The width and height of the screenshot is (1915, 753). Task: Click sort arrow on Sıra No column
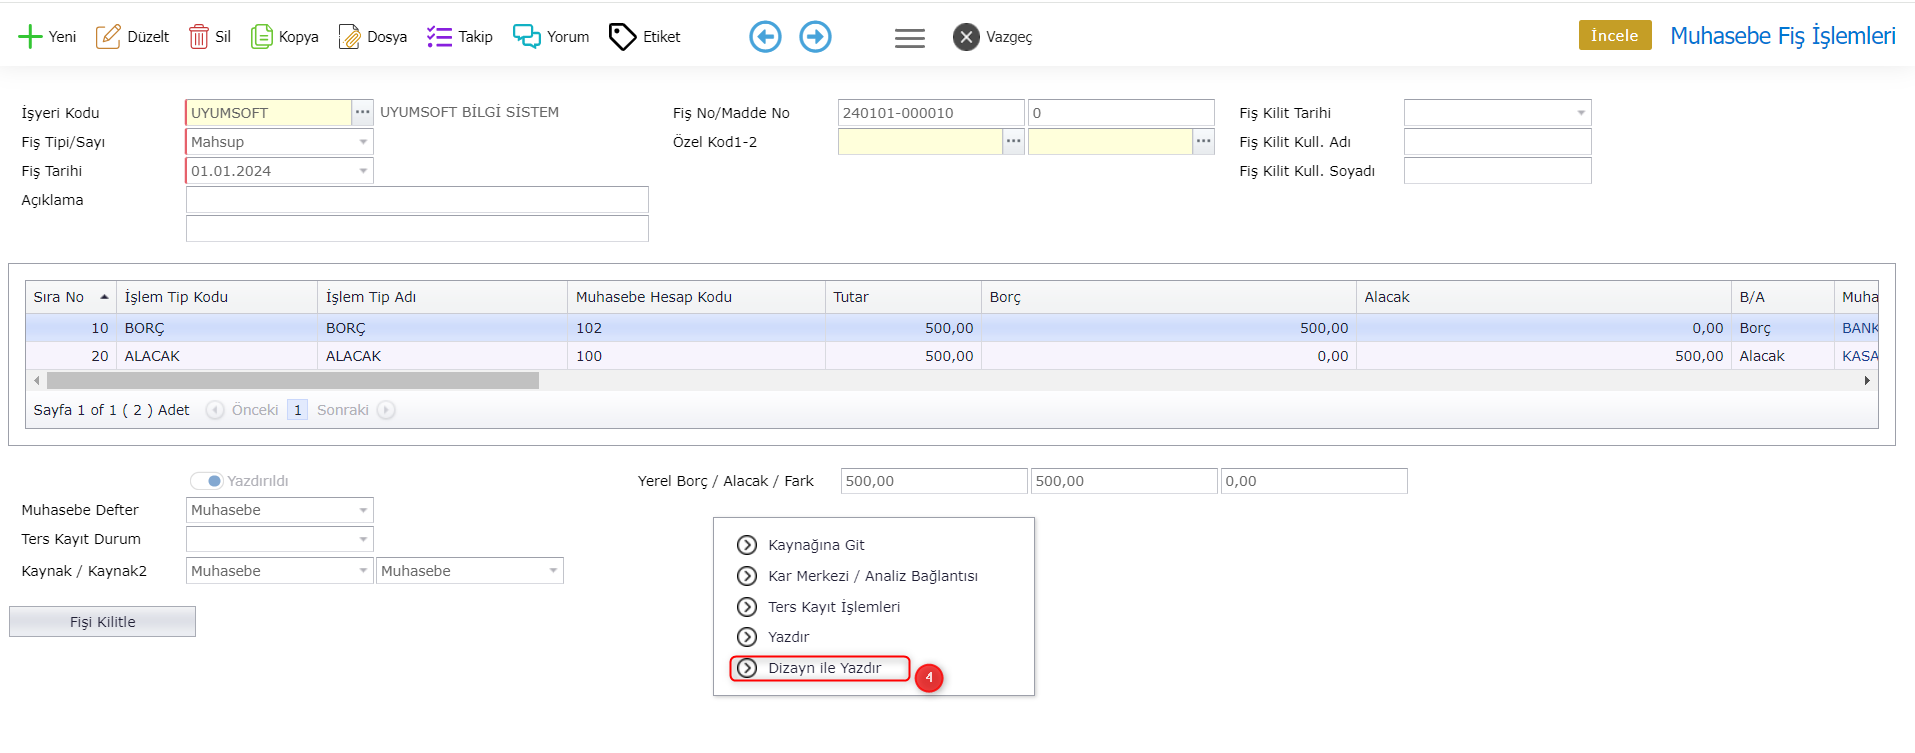pos(104,297)
